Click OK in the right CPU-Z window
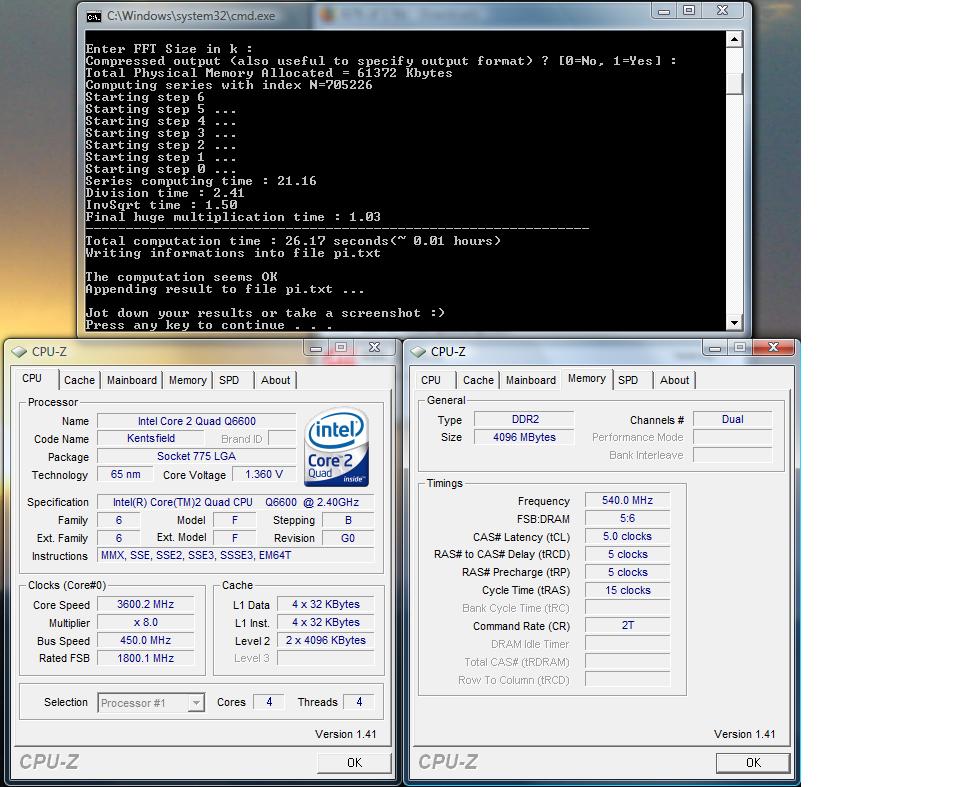The height and width of the screenshot is (787, 960). coord(753,763)
